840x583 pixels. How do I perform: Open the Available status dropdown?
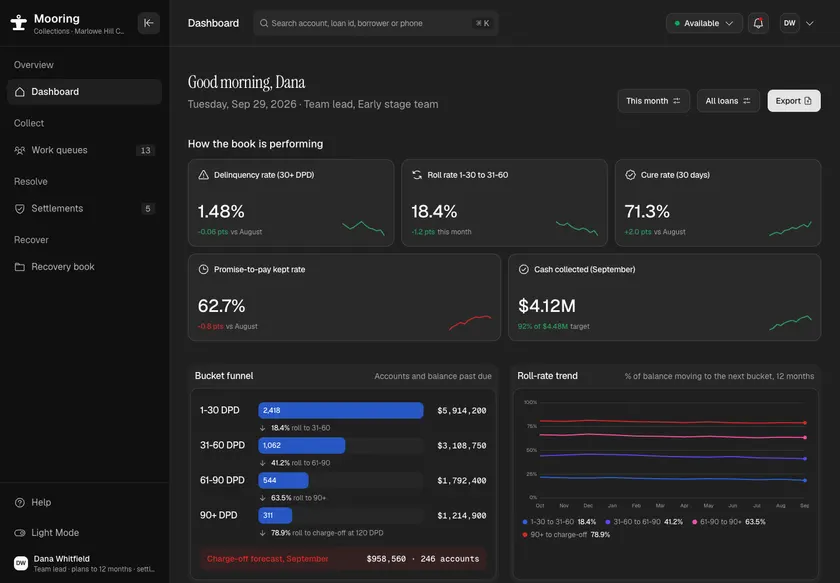coord(704,23)
